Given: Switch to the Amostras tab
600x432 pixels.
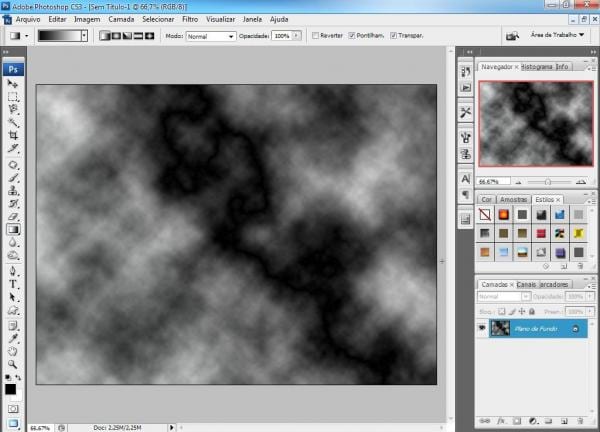Looking at the screenshot, I should [513, 200].
